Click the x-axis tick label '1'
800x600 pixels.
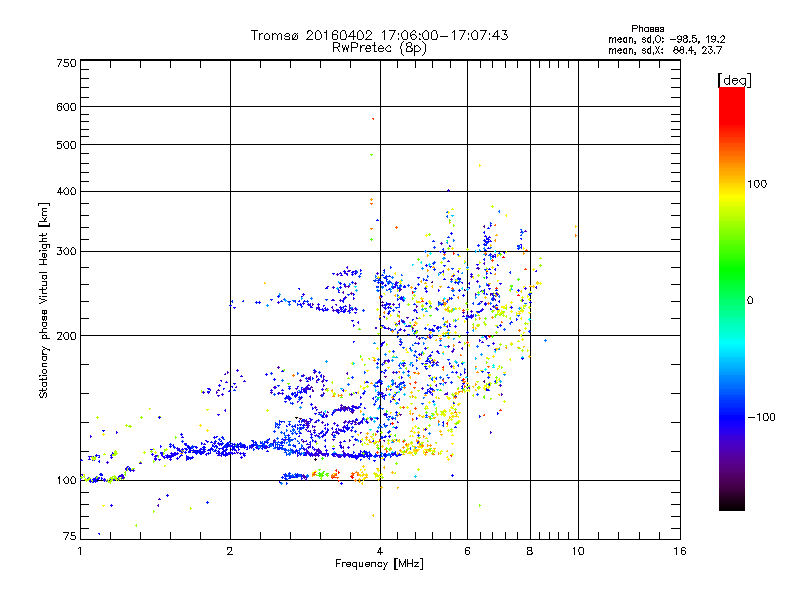80,551
